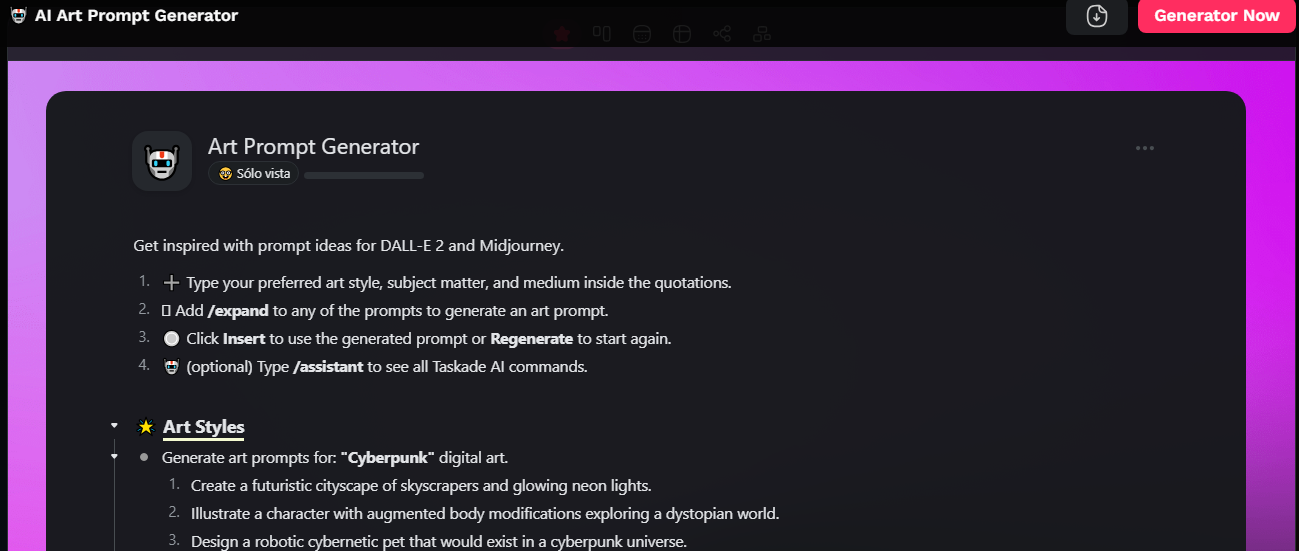1299x551 pixels.
Task: Click the Art Styles heading
Action: point(204,427)
